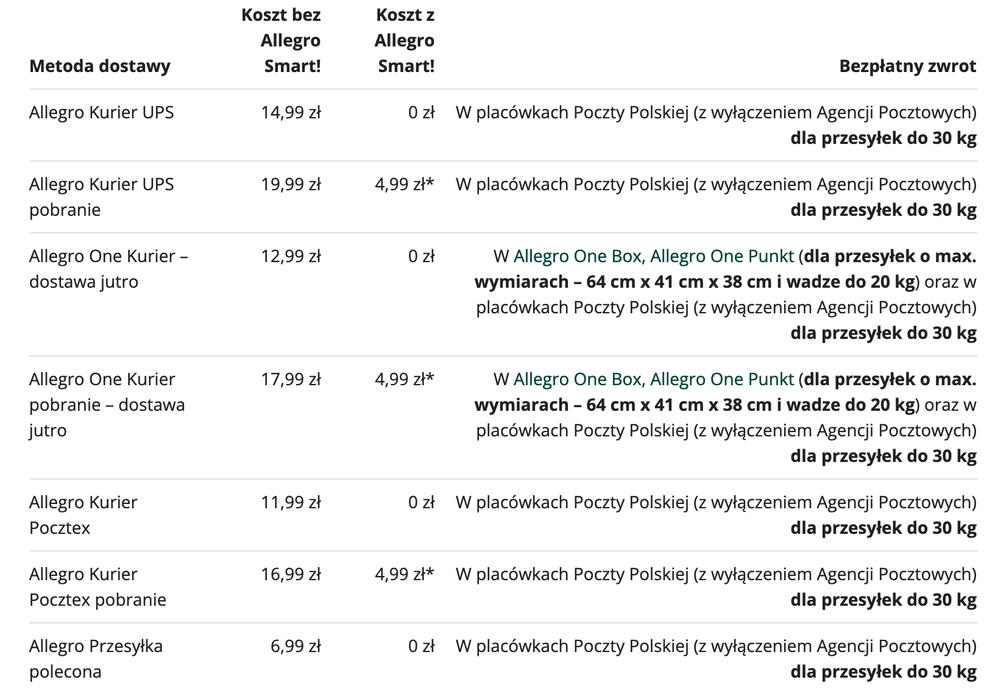Click the free-return text in the 16,99 zł row

tap(716, 588)
